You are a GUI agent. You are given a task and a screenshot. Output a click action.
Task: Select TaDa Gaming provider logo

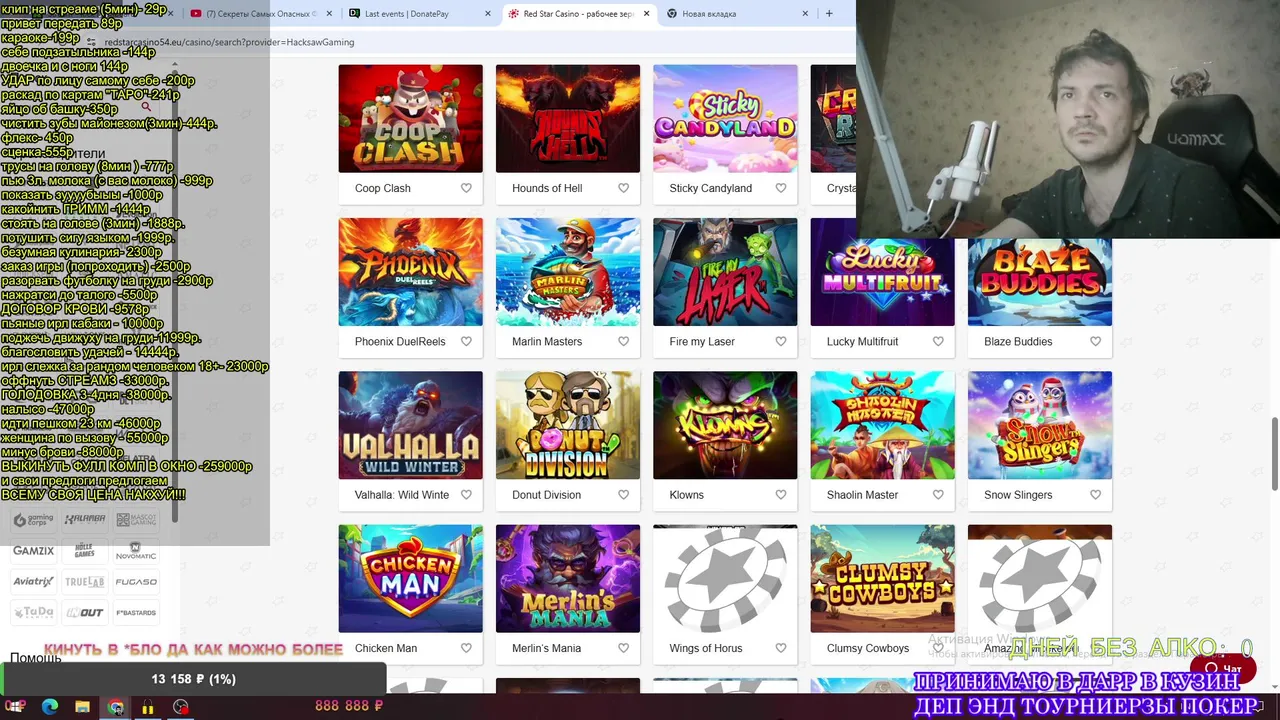click(33, 613)
